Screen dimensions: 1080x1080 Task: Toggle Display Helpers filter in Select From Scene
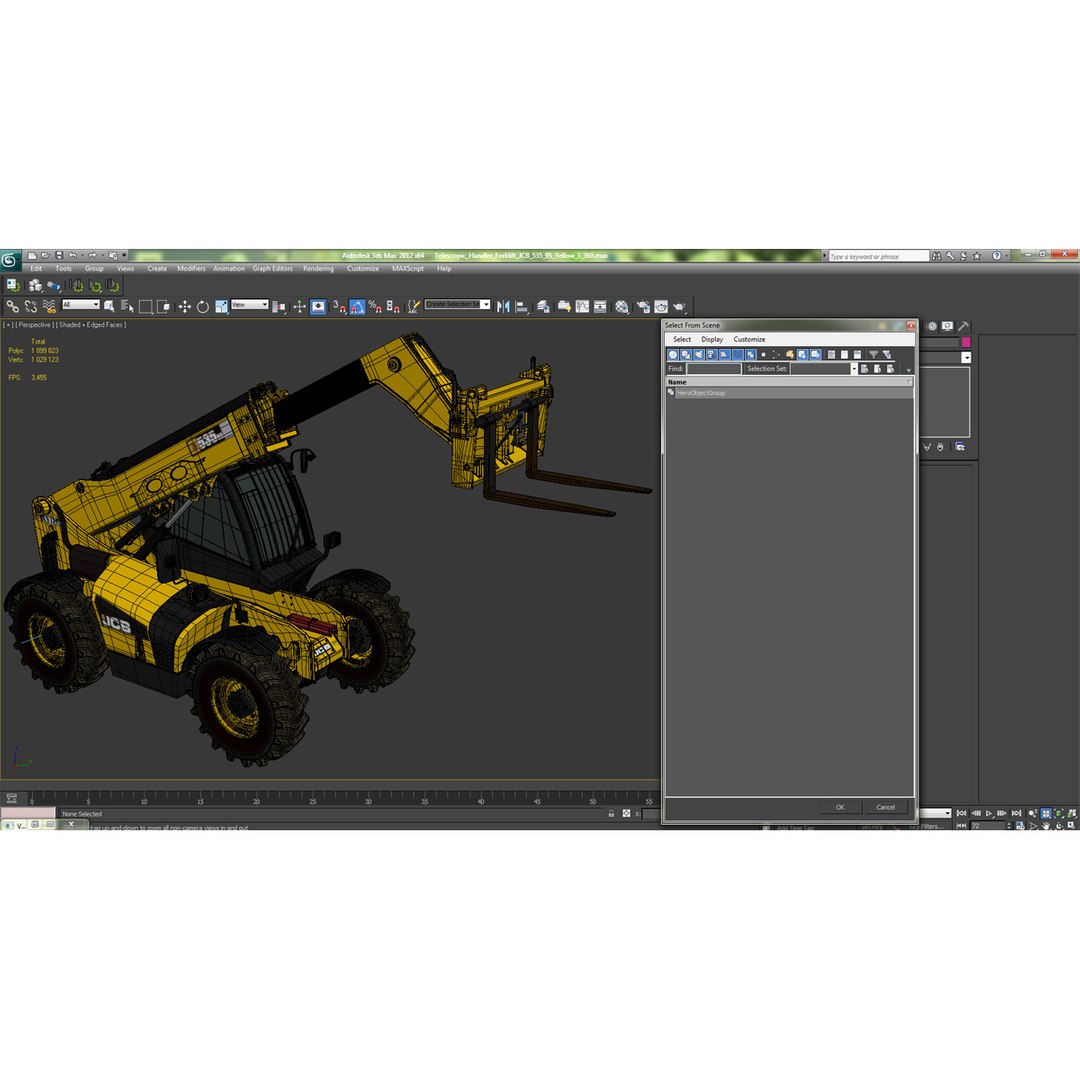[x=725, y=355]
